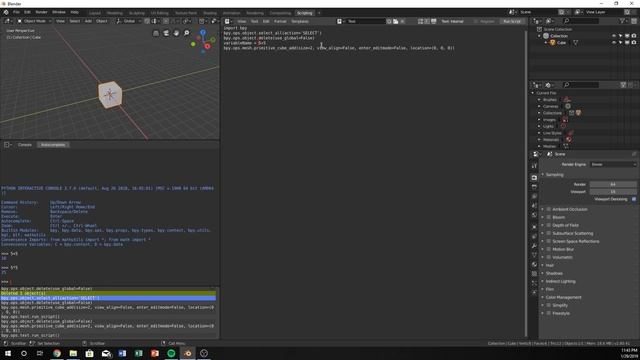
Task: Click the new text file icon in text editor
Action: (x=389, y=21)
